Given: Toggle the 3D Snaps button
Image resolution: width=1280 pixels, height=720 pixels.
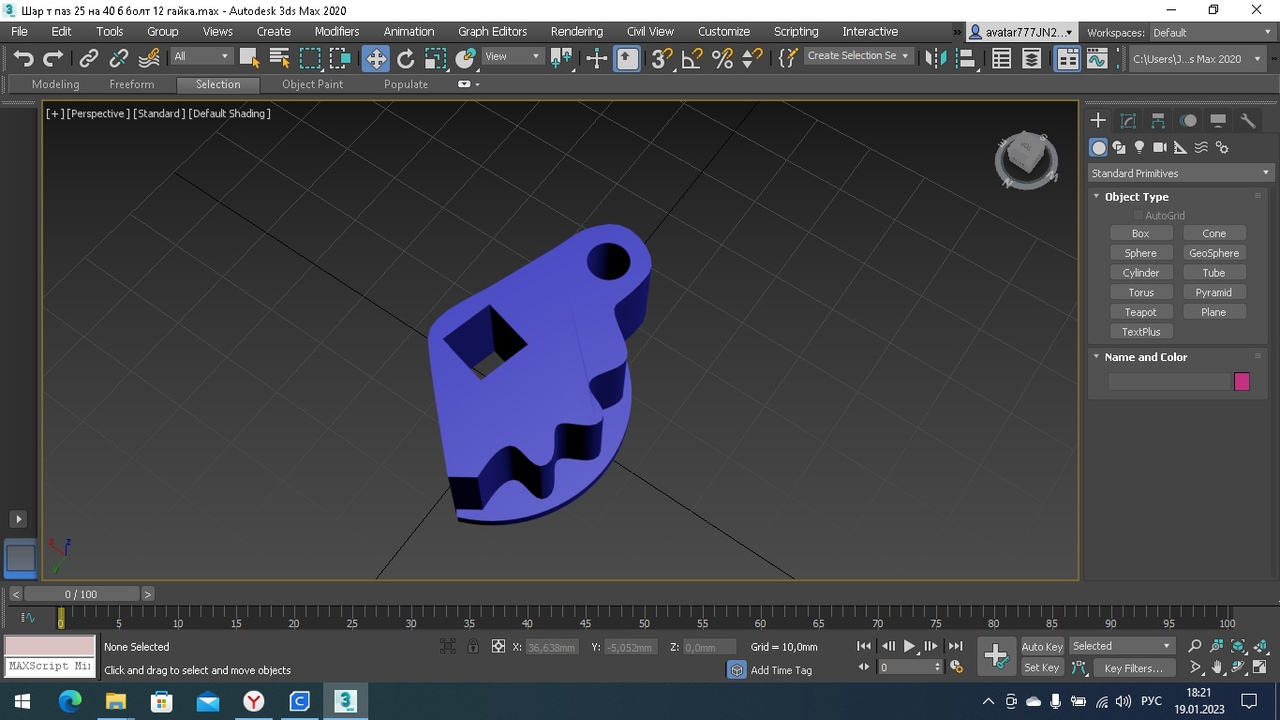Looking at the screenshot, I should point(662,59).
